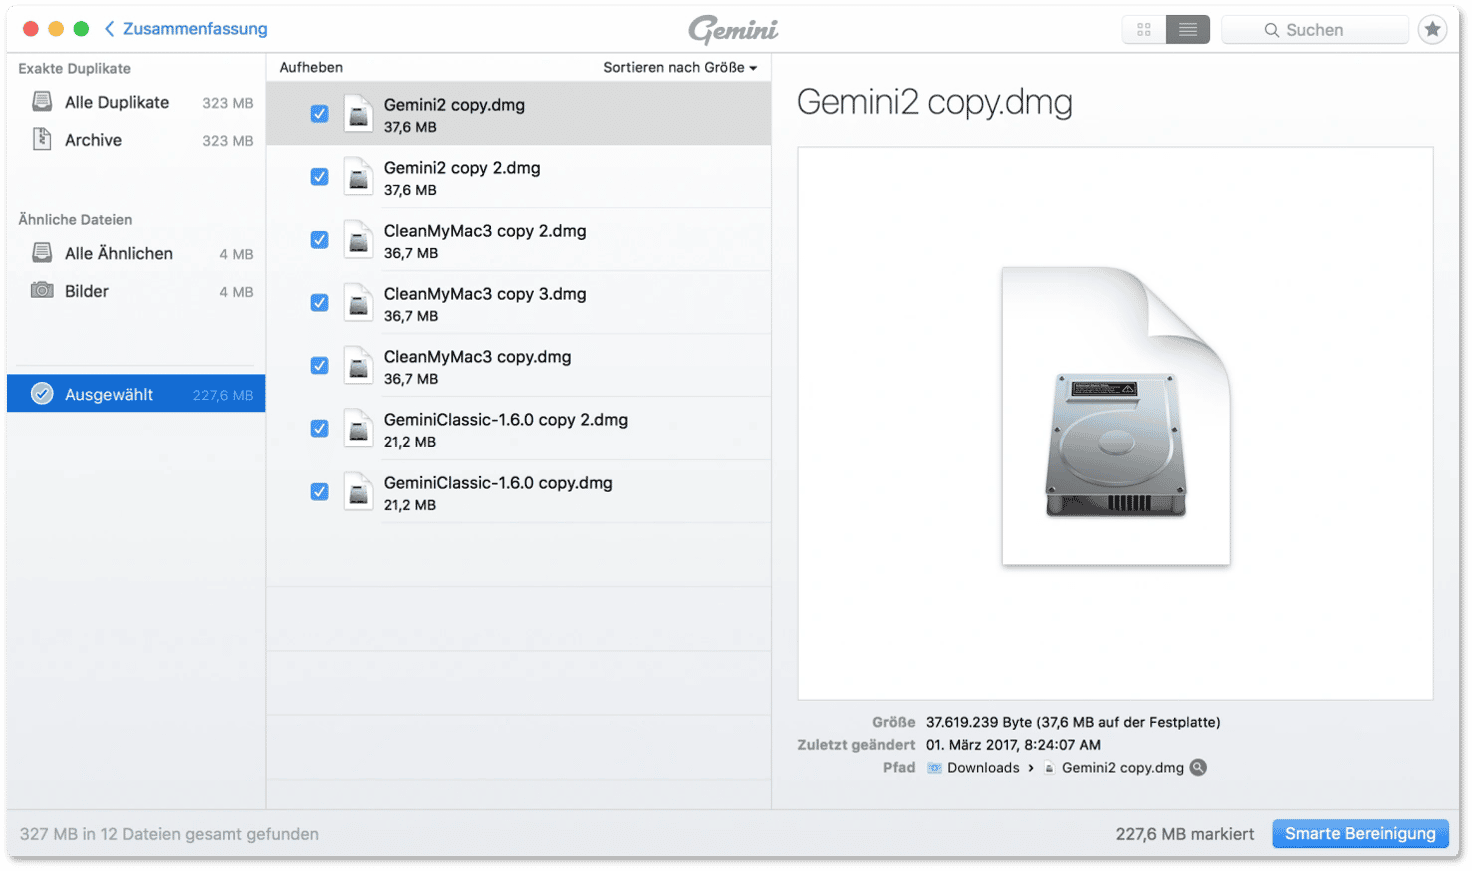Click the Bilder camera icon

coord(42,290)
